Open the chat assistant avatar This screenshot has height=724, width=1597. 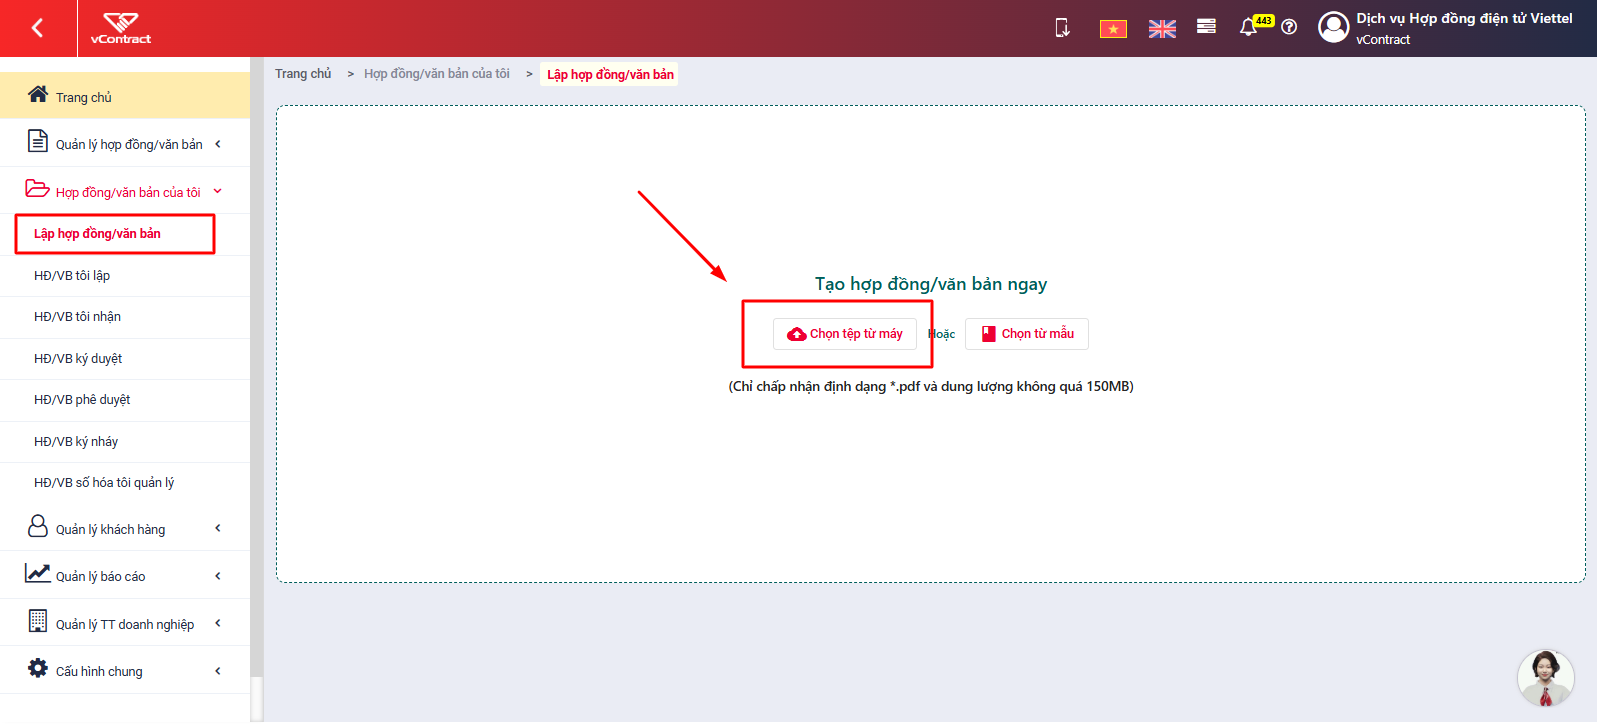pyautogui.click(x=1545, y=678)
